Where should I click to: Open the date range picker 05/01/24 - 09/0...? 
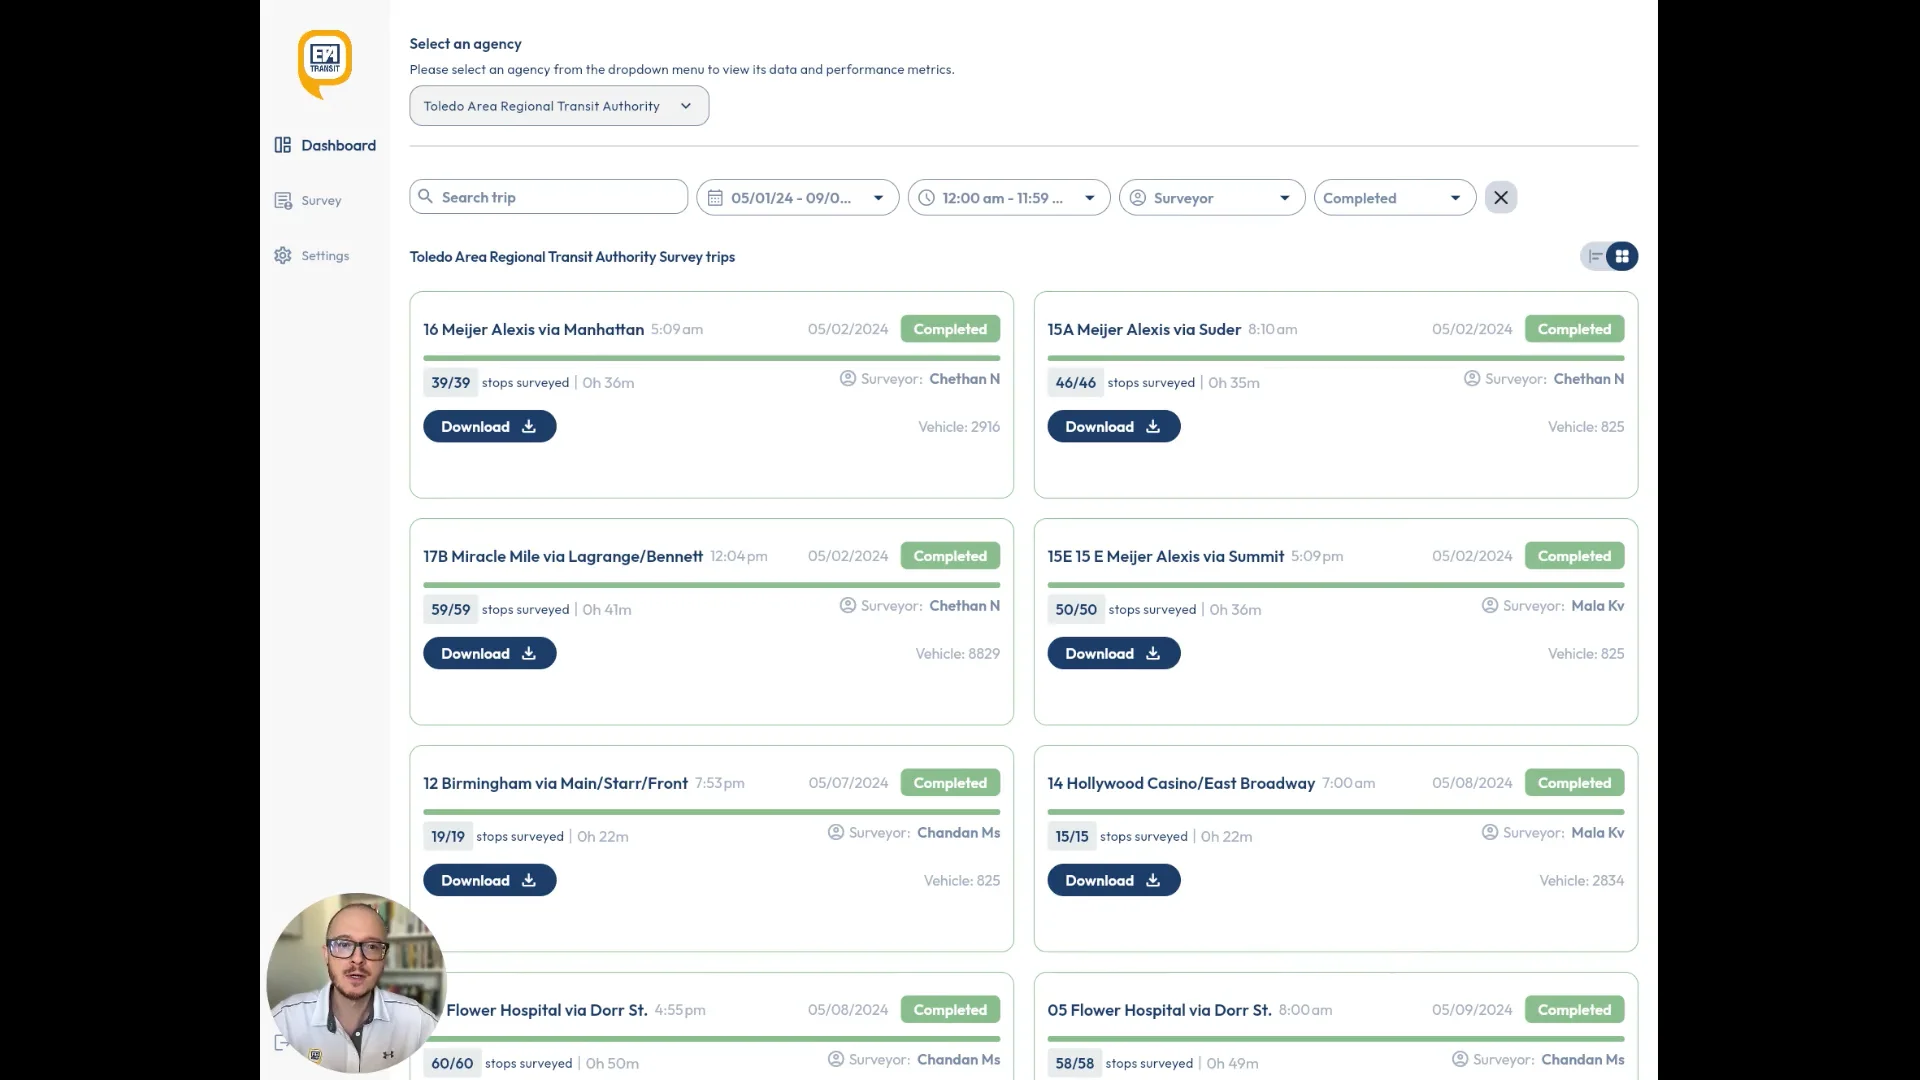coord(797,198)
